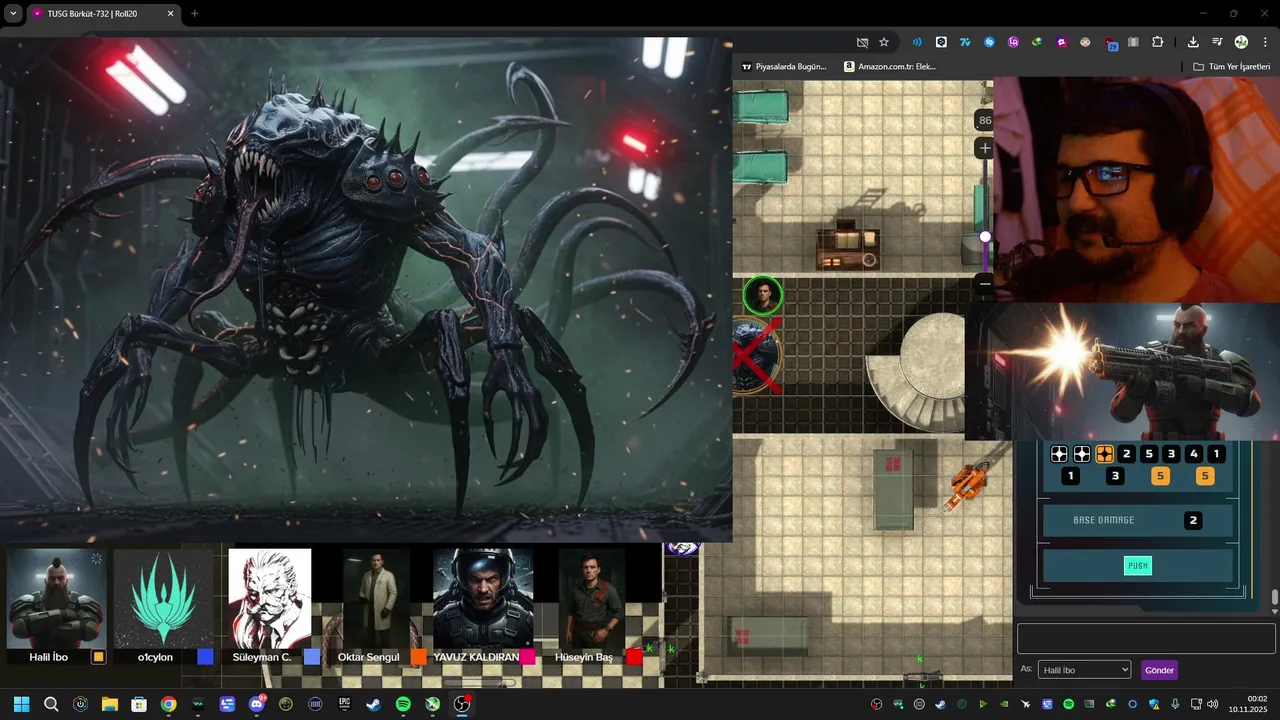Open OBS Studio from the taskbar

tap(462, 704)
